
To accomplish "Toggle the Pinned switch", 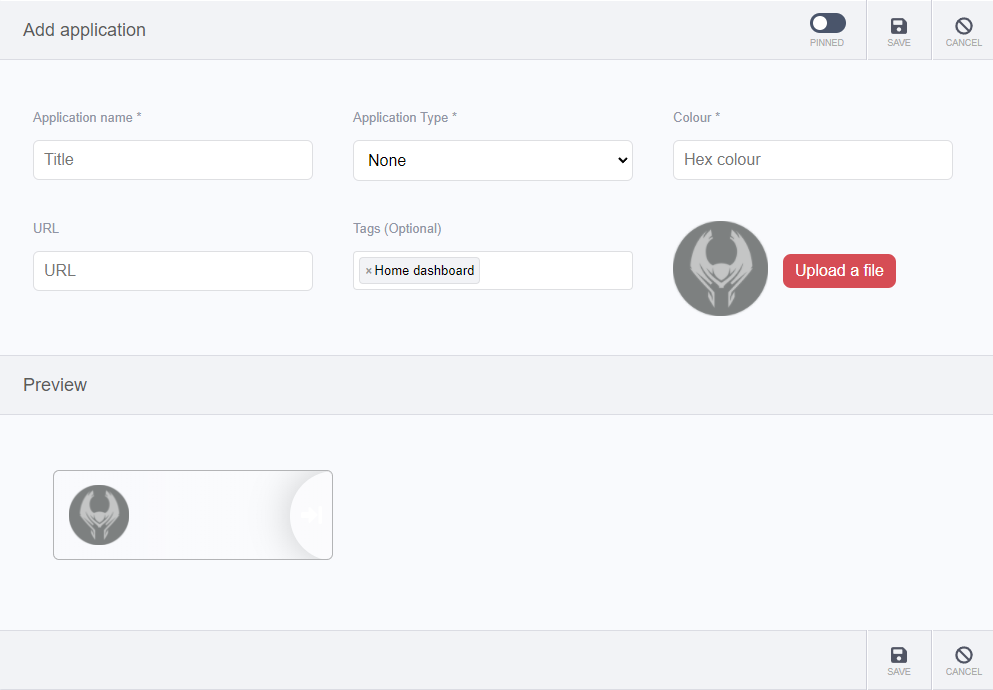I will coord(827,23).
